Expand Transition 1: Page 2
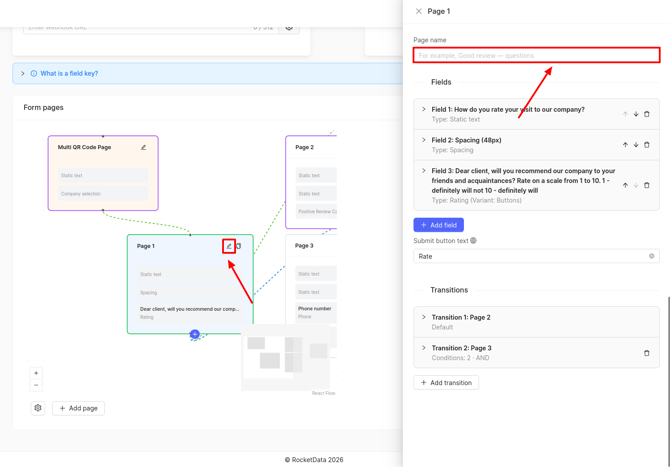The image size is (670, 467). (x=423, y=317)
